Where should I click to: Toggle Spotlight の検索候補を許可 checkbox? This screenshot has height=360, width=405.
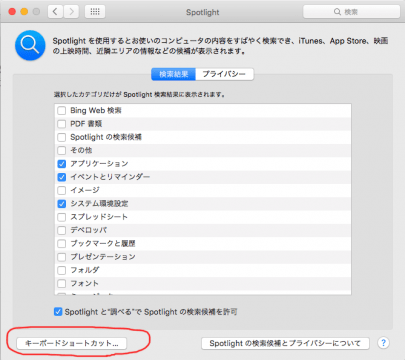click(x=58, y=312)
